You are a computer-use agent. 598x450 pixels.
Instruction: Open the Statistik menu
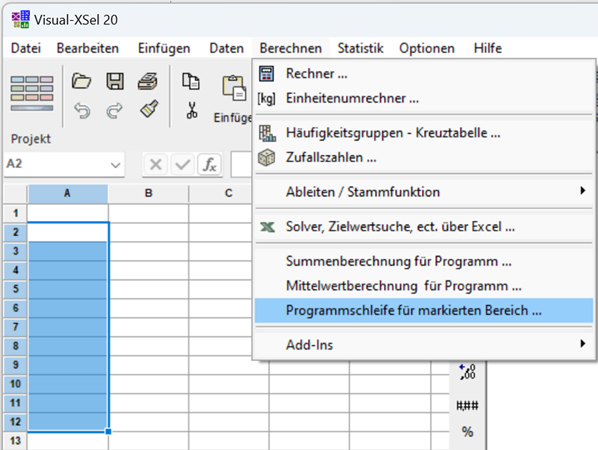(360, 48)
